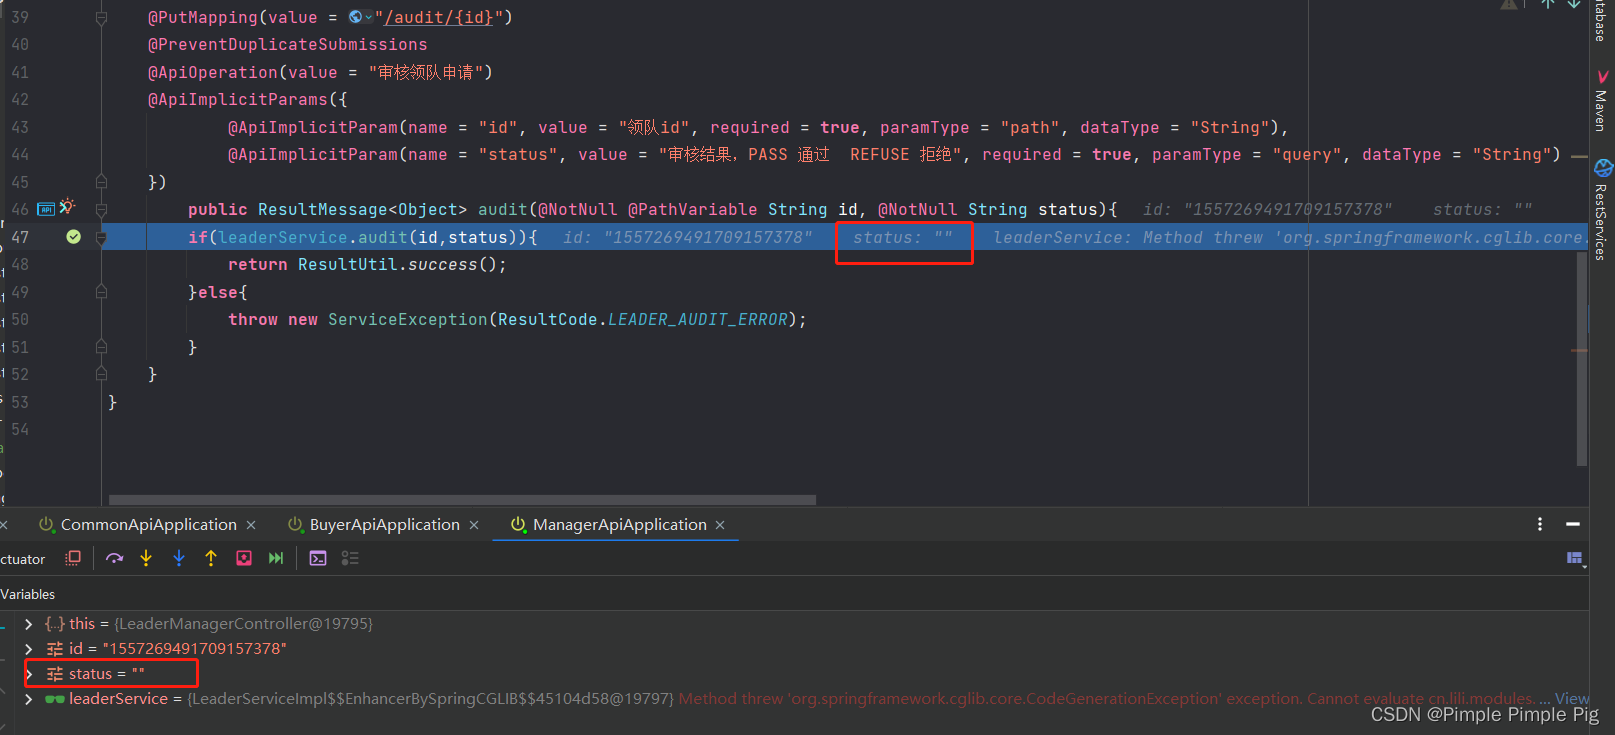Open the RestServices tool window

tap(1603, 210)
